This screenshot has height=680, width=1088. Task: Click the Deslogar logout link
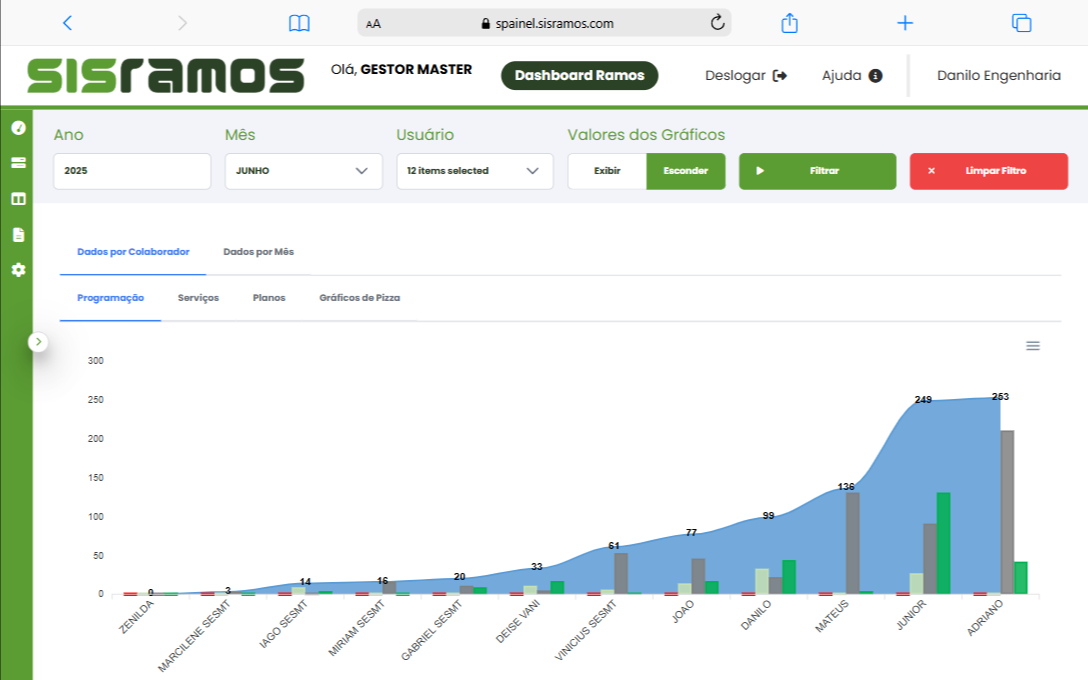click(746, 76)
